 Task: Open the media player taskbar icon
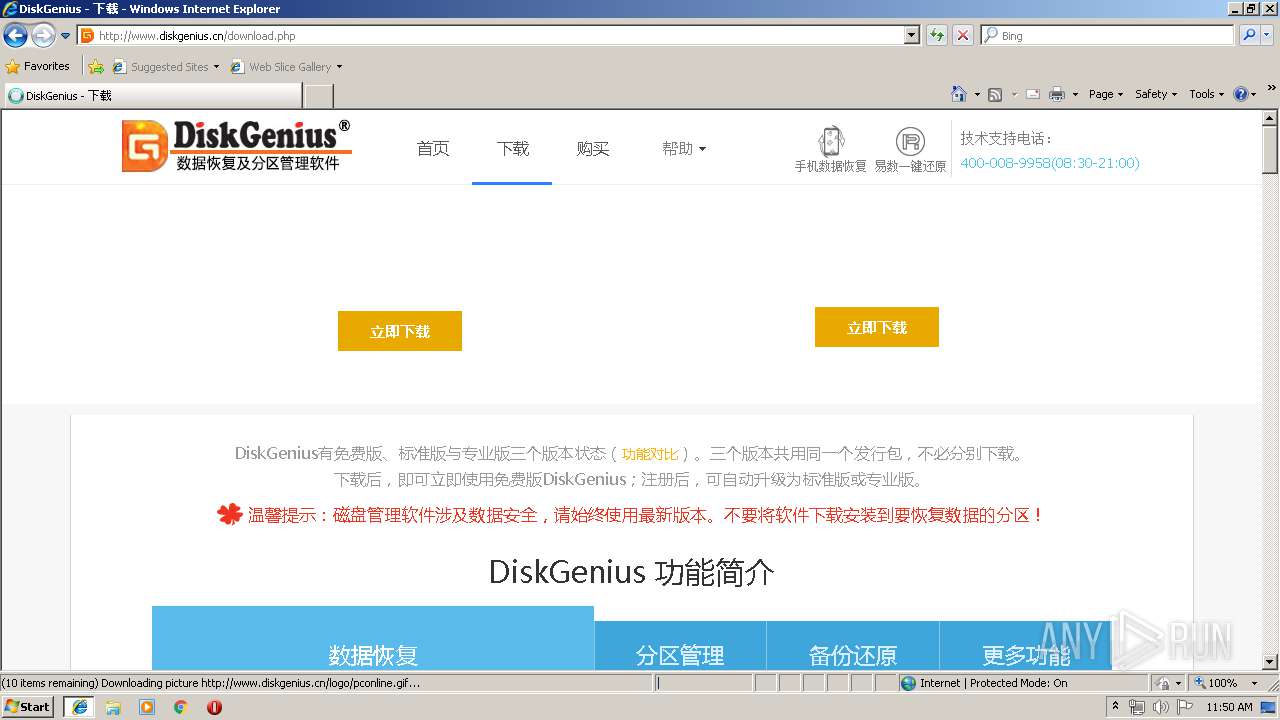coord(147,707)
